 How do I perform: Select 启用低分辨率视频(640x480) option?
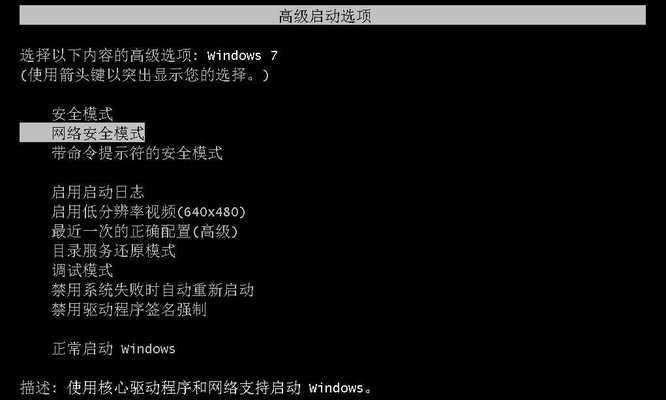(149, 211)
